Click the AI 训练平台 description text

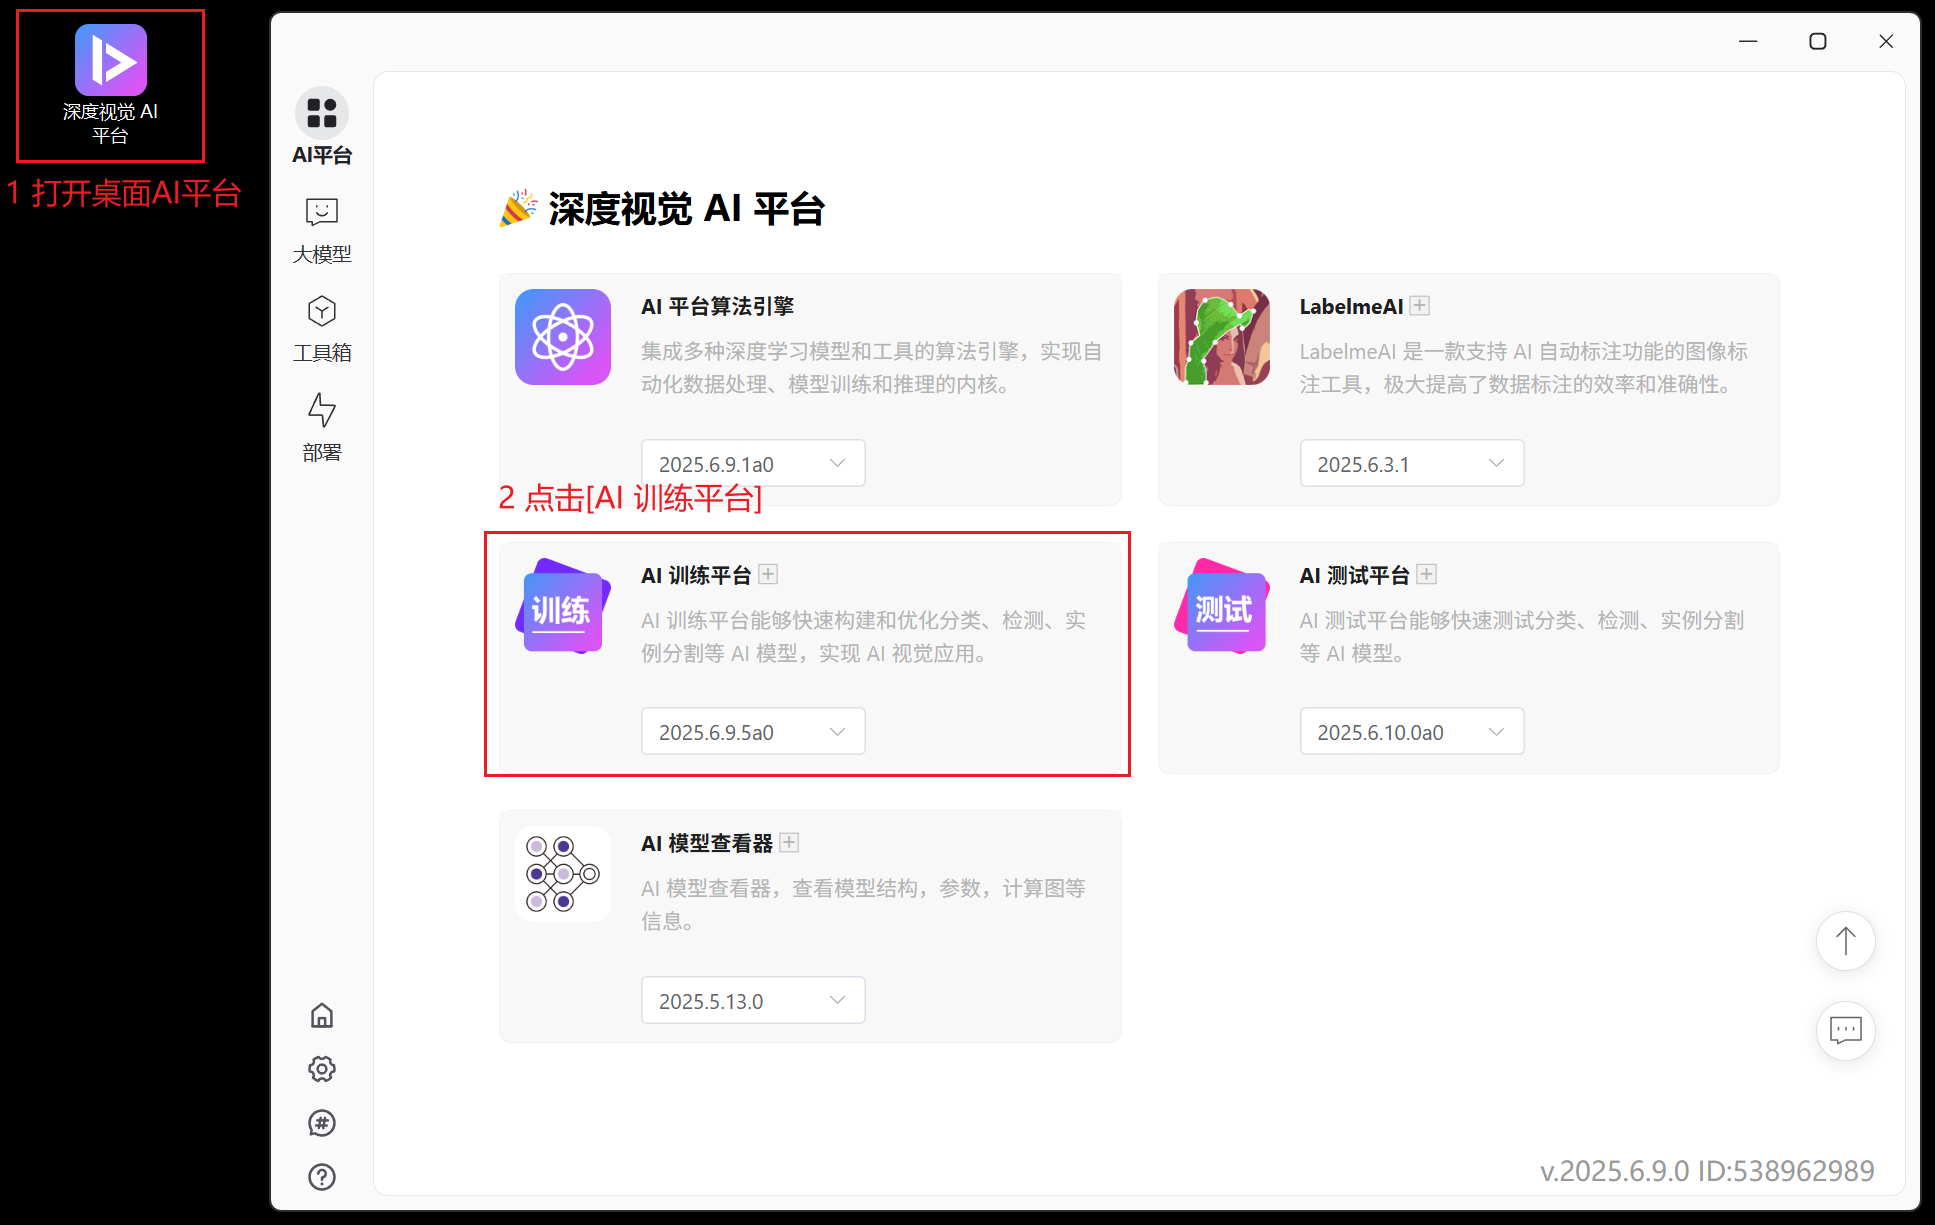pyautogui.click(x=863, y=637)
